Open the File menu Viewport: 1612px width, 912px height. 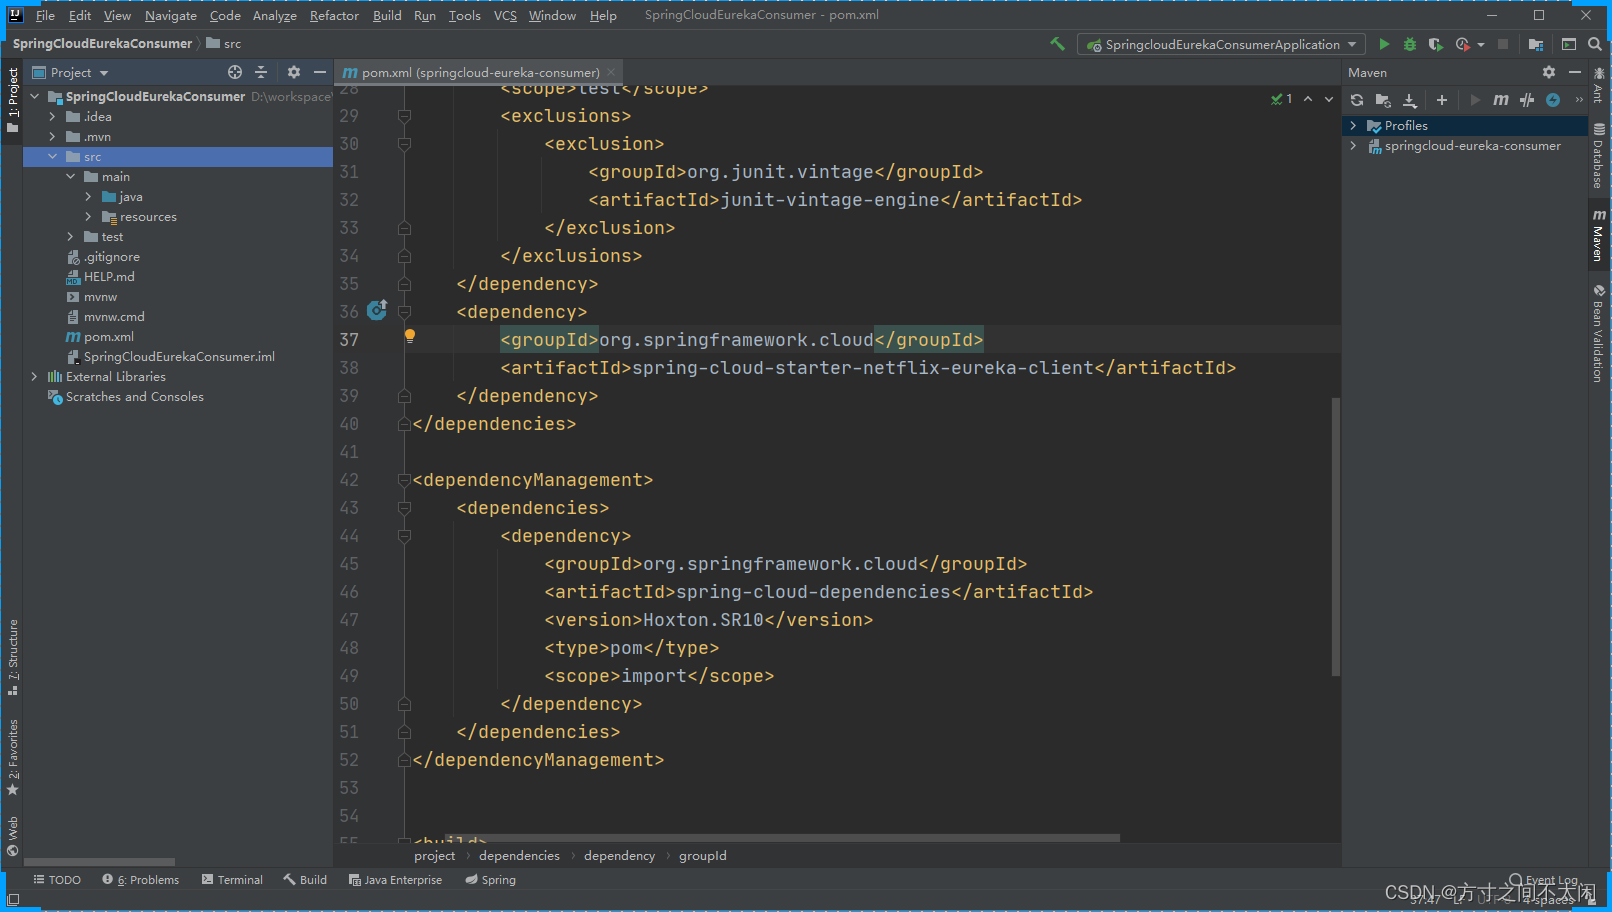tap(46, 15)
